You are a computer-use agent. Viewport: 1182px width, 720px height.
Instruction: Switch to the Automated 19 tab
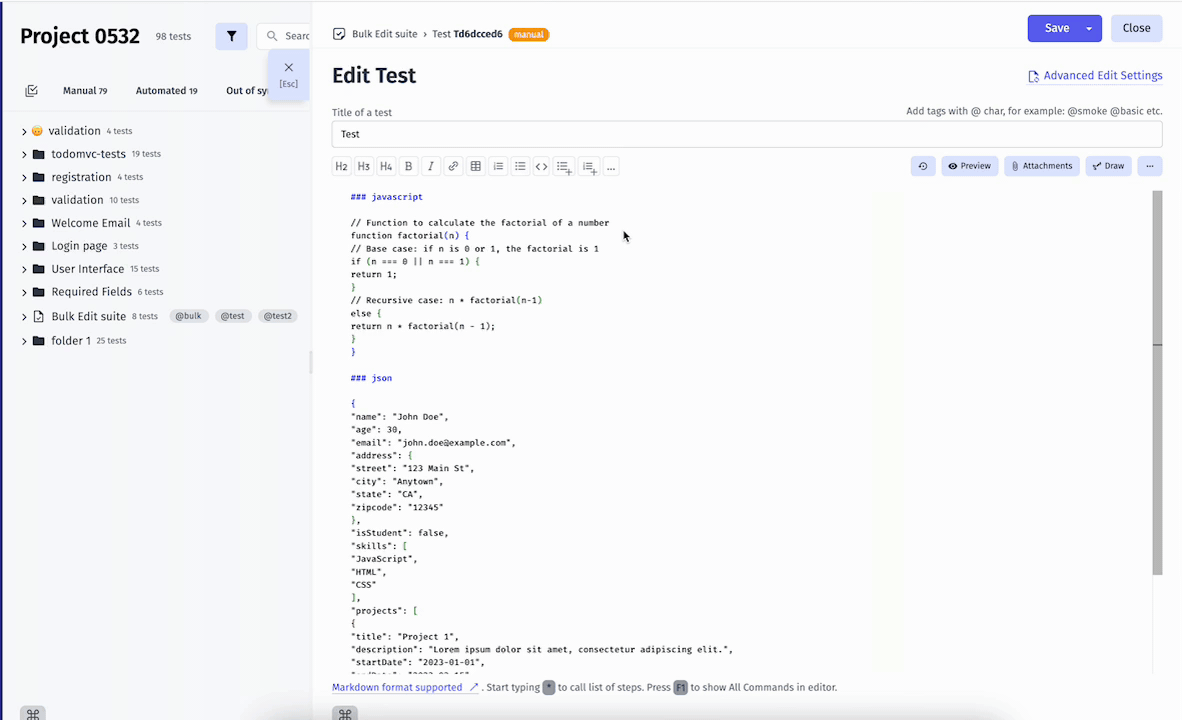pyautogui.click(x=167, y=90)
